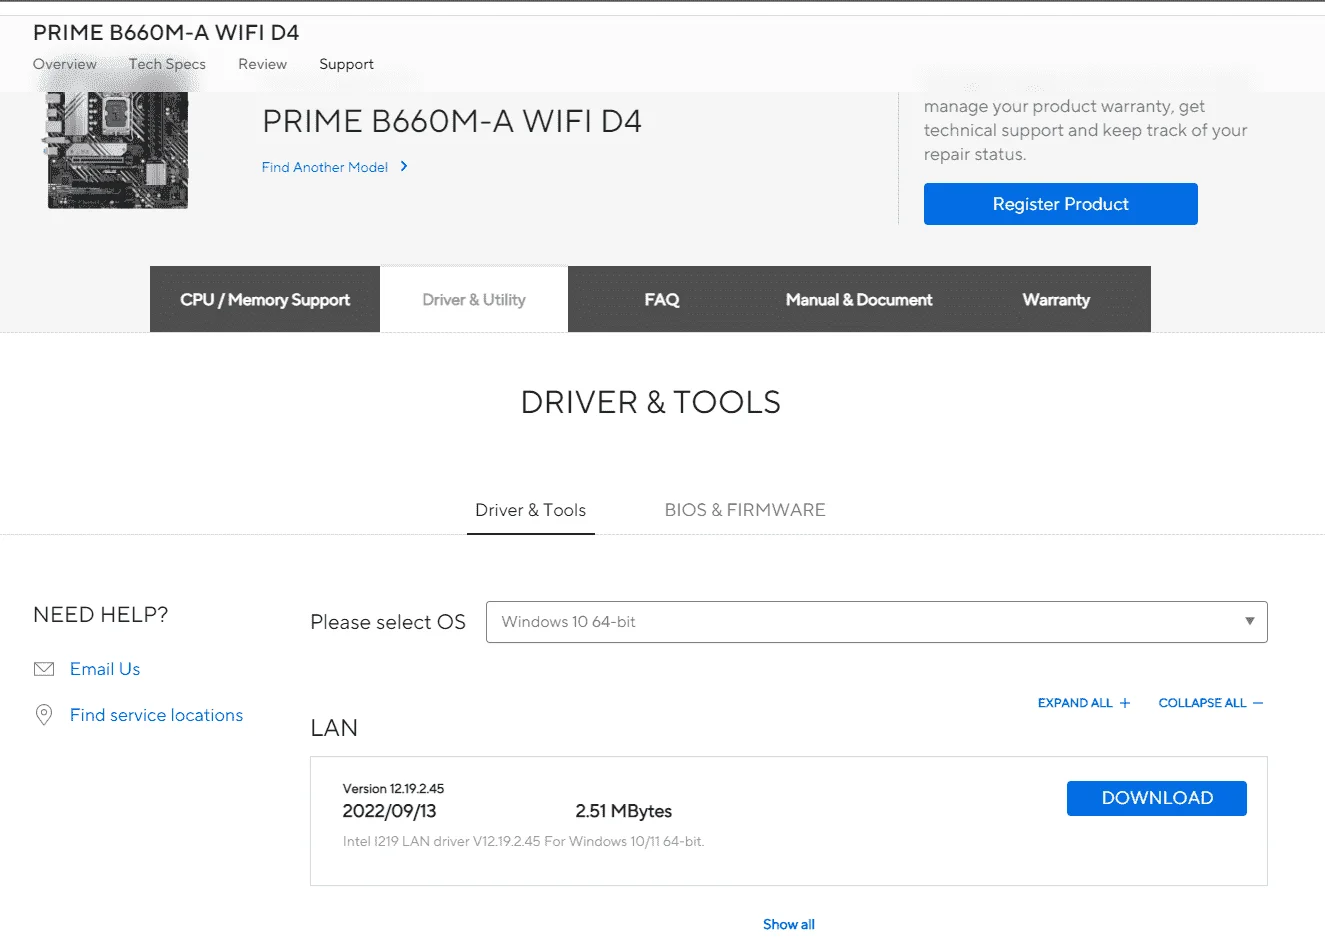Click the plus icon next to EXPAND ALL
The image size is (1325, 943).
1125,703
